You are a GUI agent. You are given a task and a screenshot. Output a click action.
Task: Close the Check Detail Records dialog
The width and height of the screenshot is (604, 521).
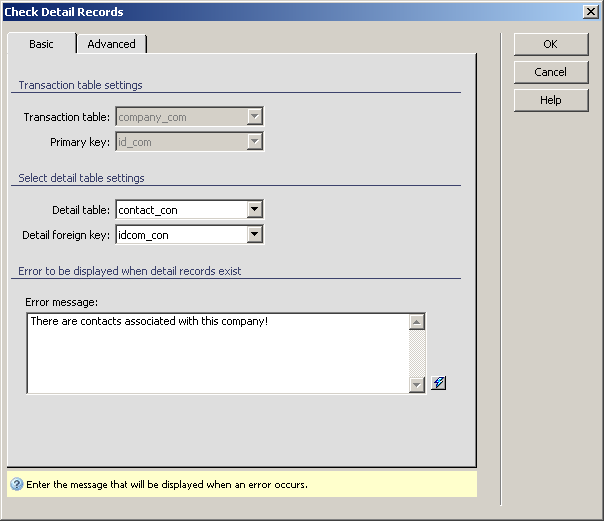[591, 11]
